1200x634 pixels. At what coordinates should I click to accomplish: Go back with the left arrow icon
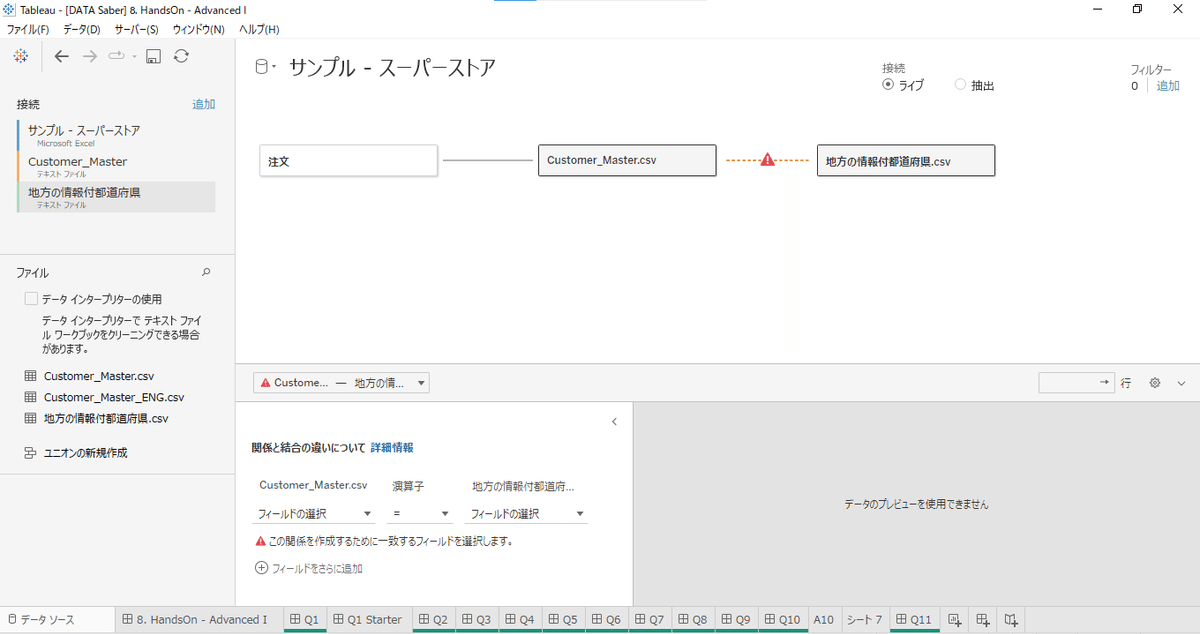coord(62,56)
